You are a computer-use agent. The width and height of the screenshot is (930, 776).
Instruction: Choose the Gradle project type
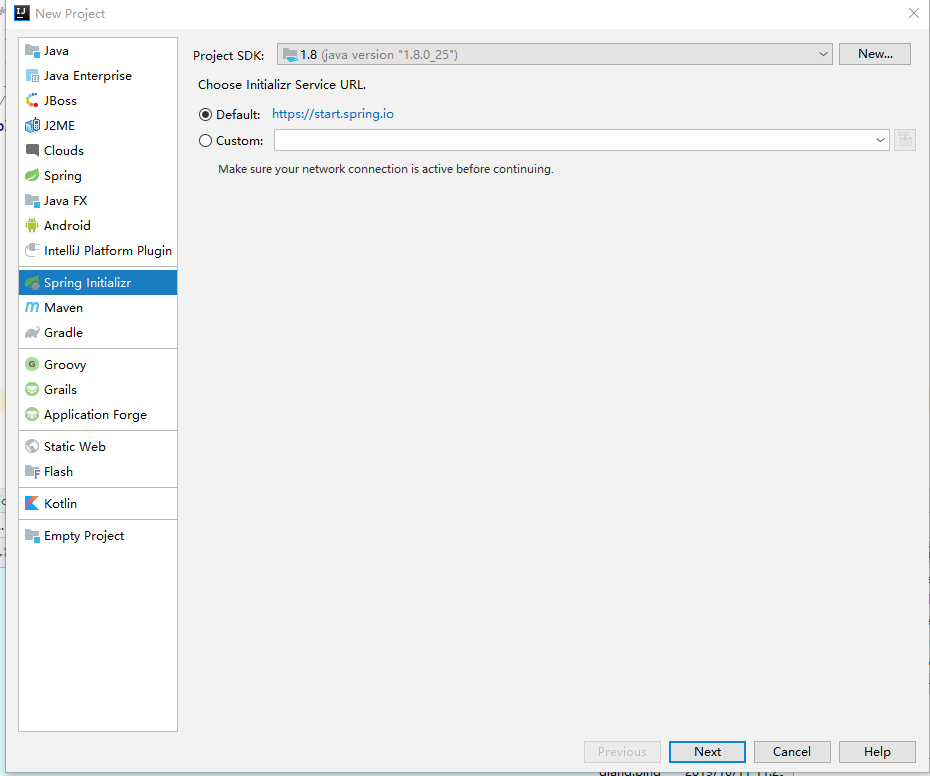(61, 332)
